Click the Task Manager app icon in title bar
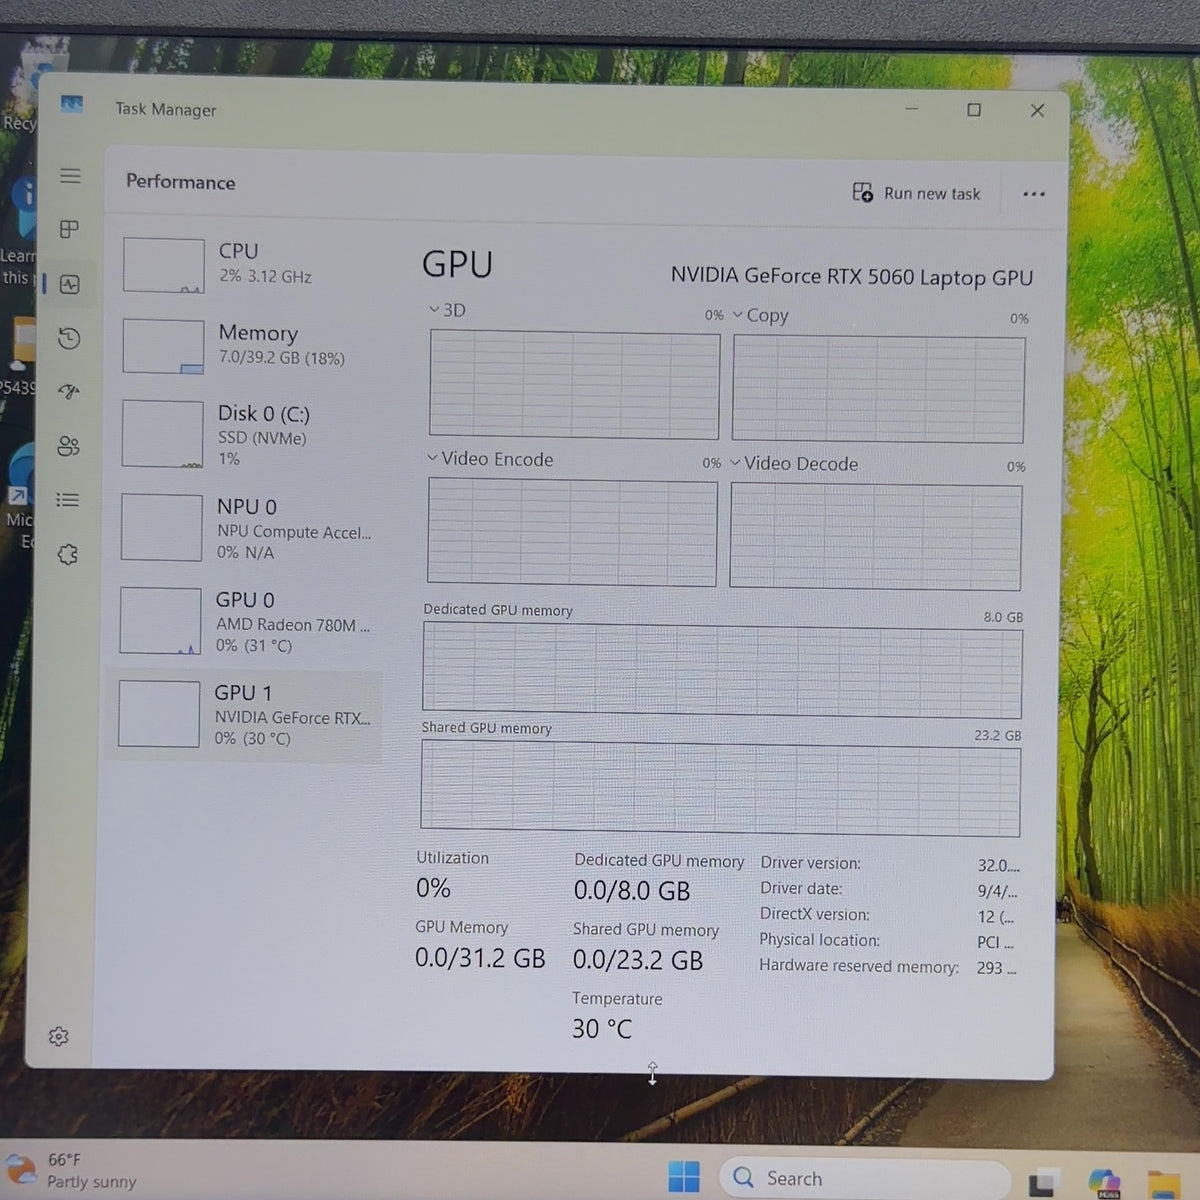The image size is (1200, 1200). [72, 104]
